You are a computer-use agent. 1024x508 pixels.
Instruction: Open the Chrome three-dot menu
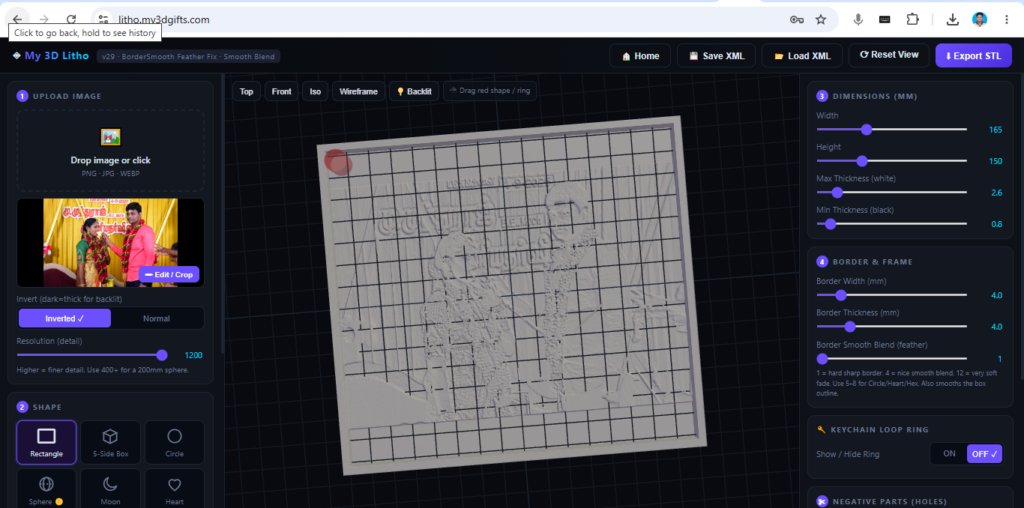(x=1006, y=20)
